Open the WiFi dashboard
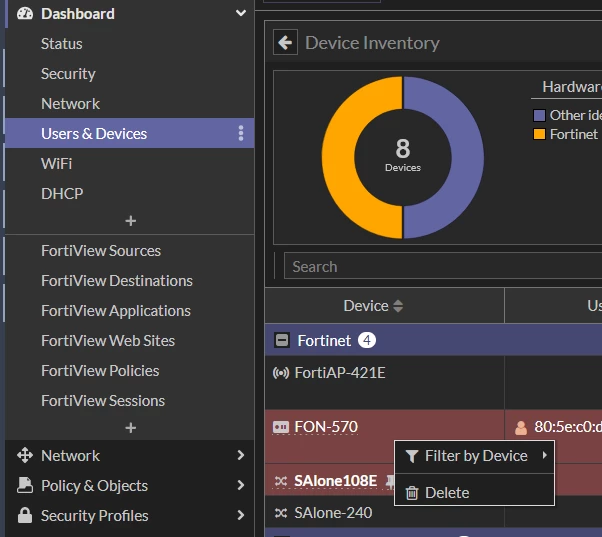Screen dimensions: 602x537 (56, 164)
